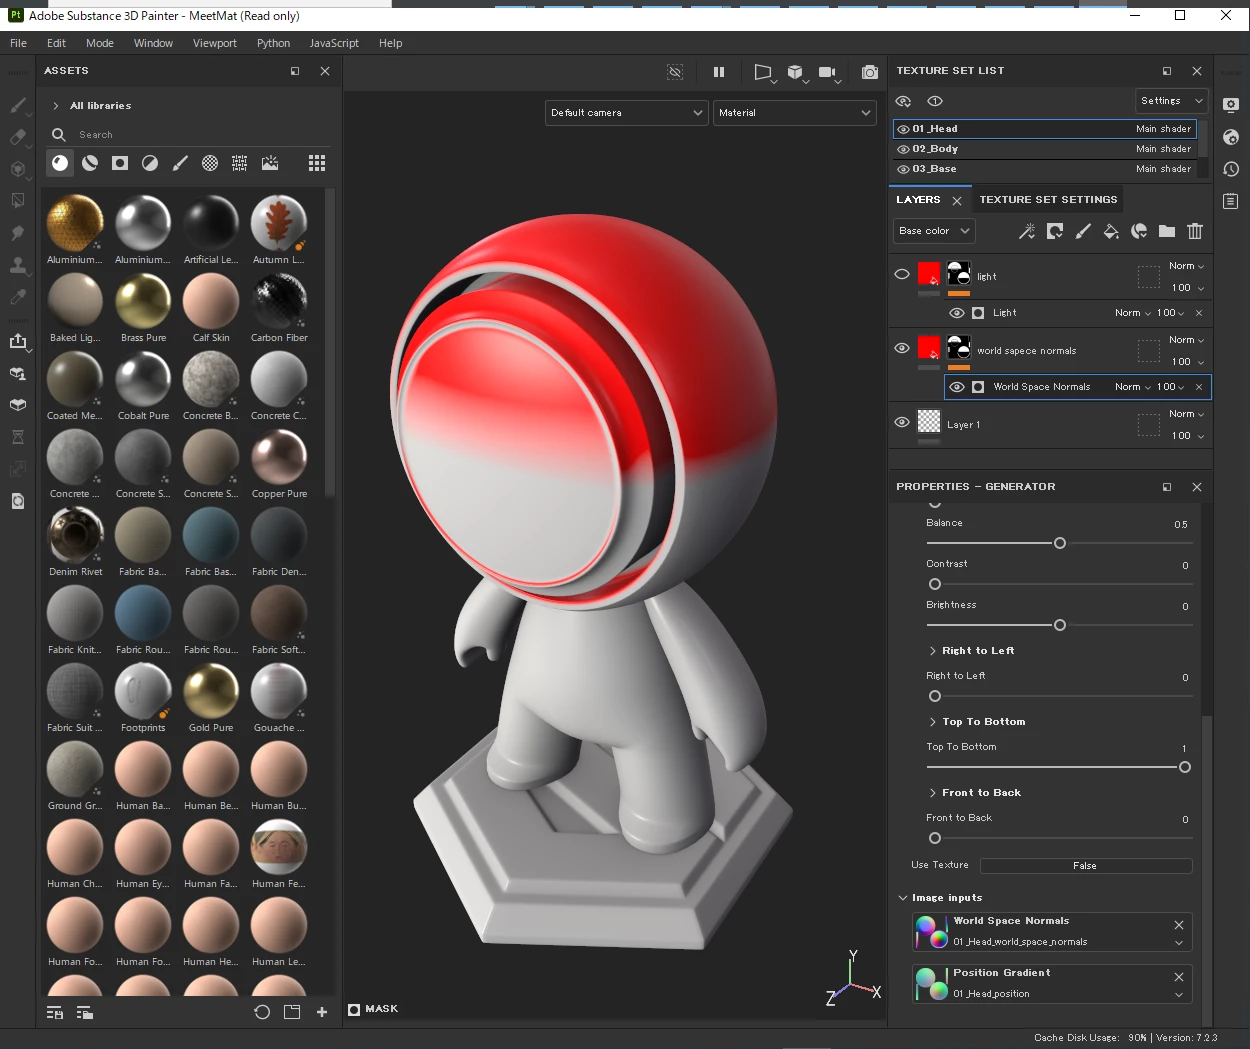Hide the World Space Normals generator effect

point(957,387)
